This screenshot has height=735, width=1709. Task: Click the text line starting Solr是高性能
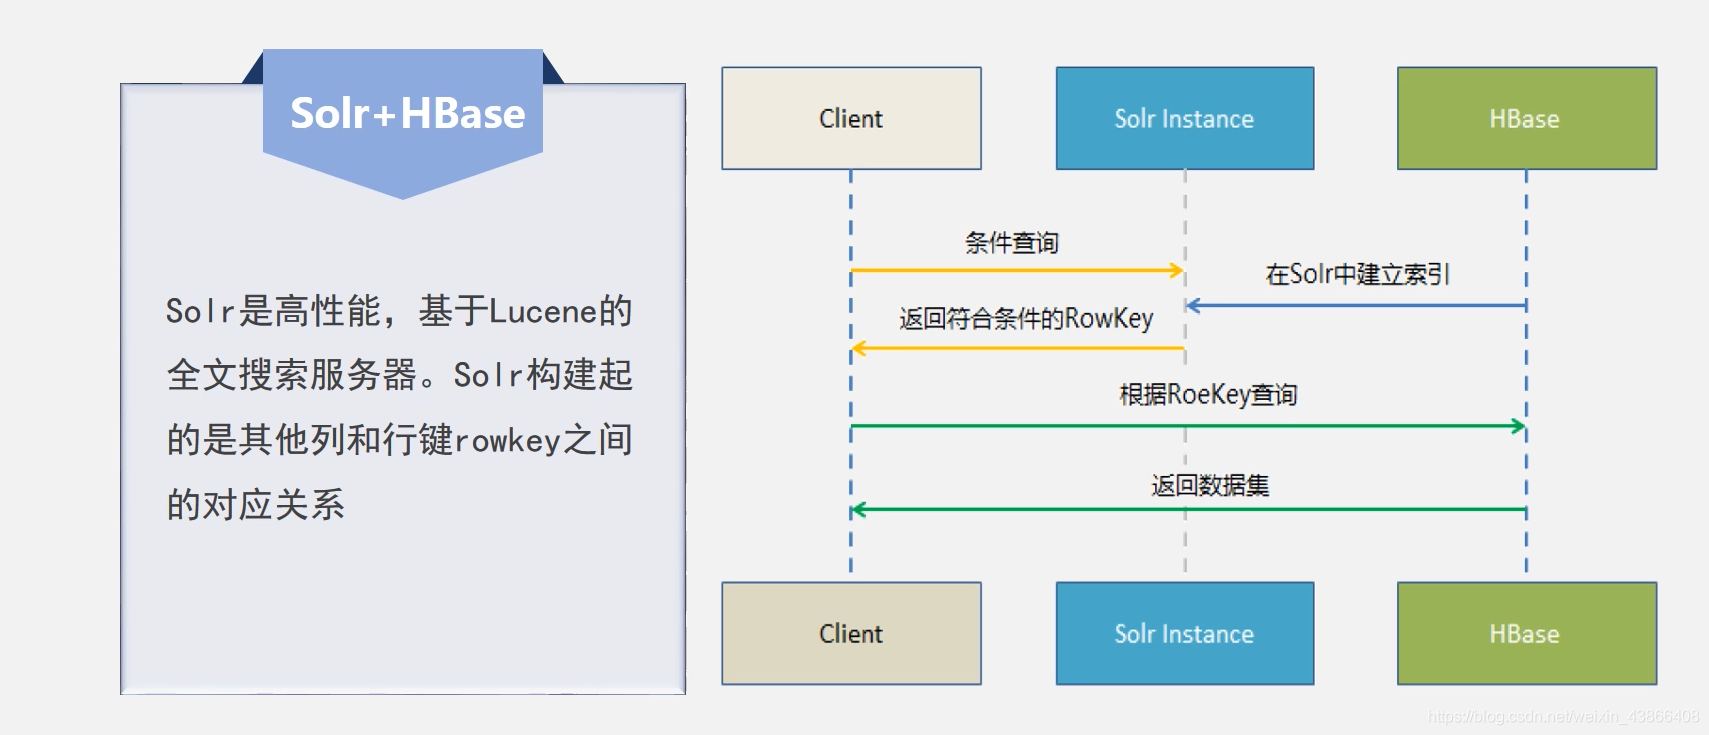(399, 311)
